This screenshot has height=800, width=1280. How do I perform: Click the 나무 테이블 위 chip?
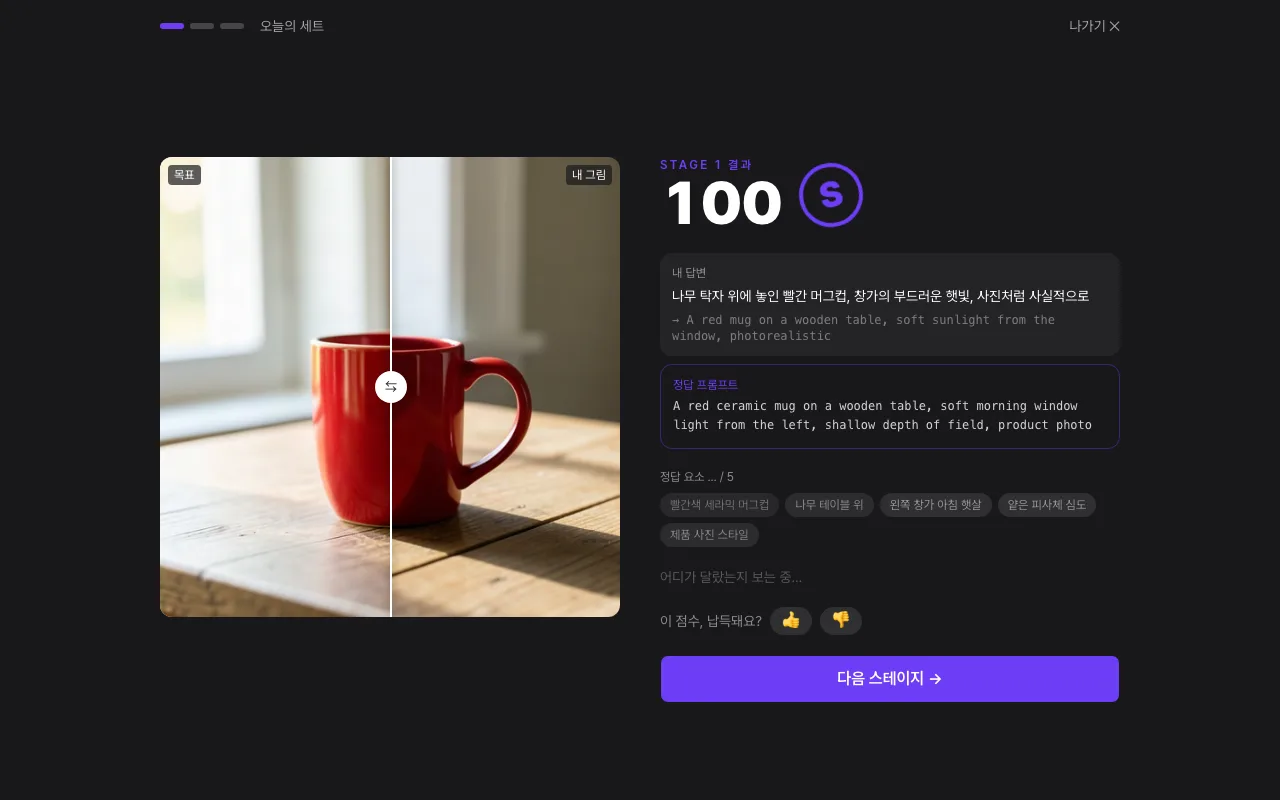tap(829, 505)
